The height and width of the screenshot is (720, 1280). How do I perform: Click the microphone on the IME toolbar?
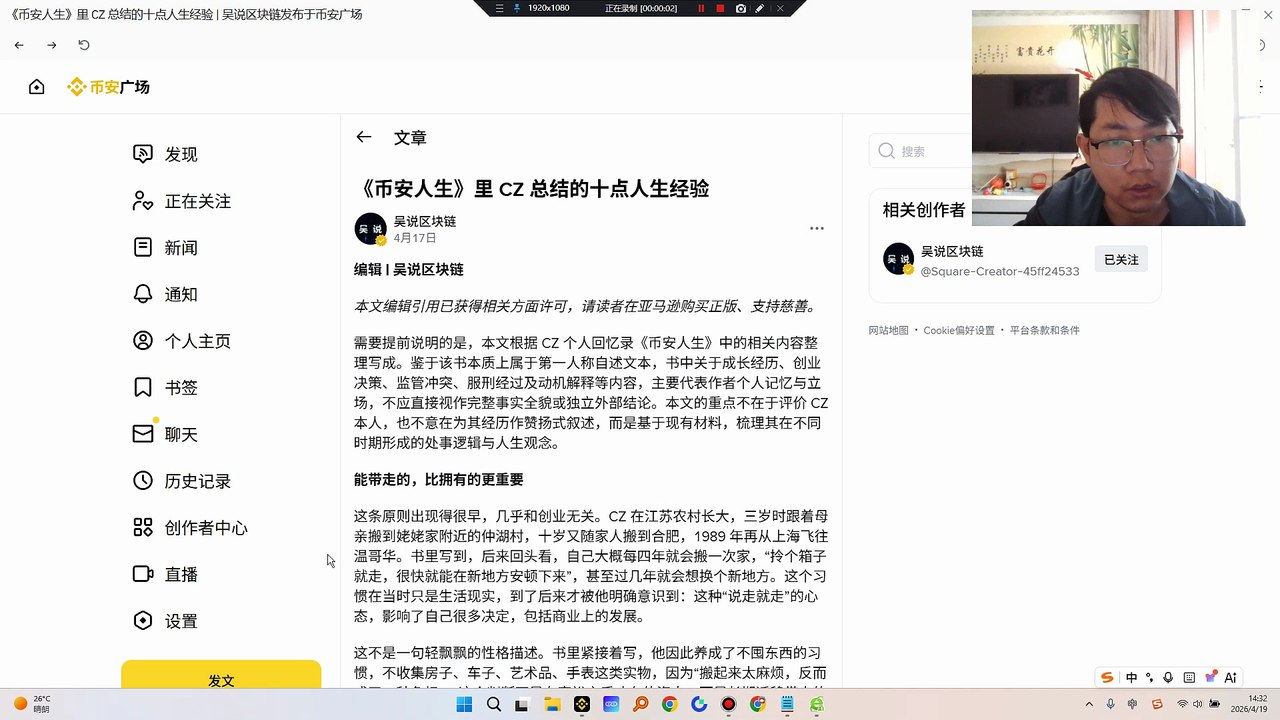point(1168,677)
